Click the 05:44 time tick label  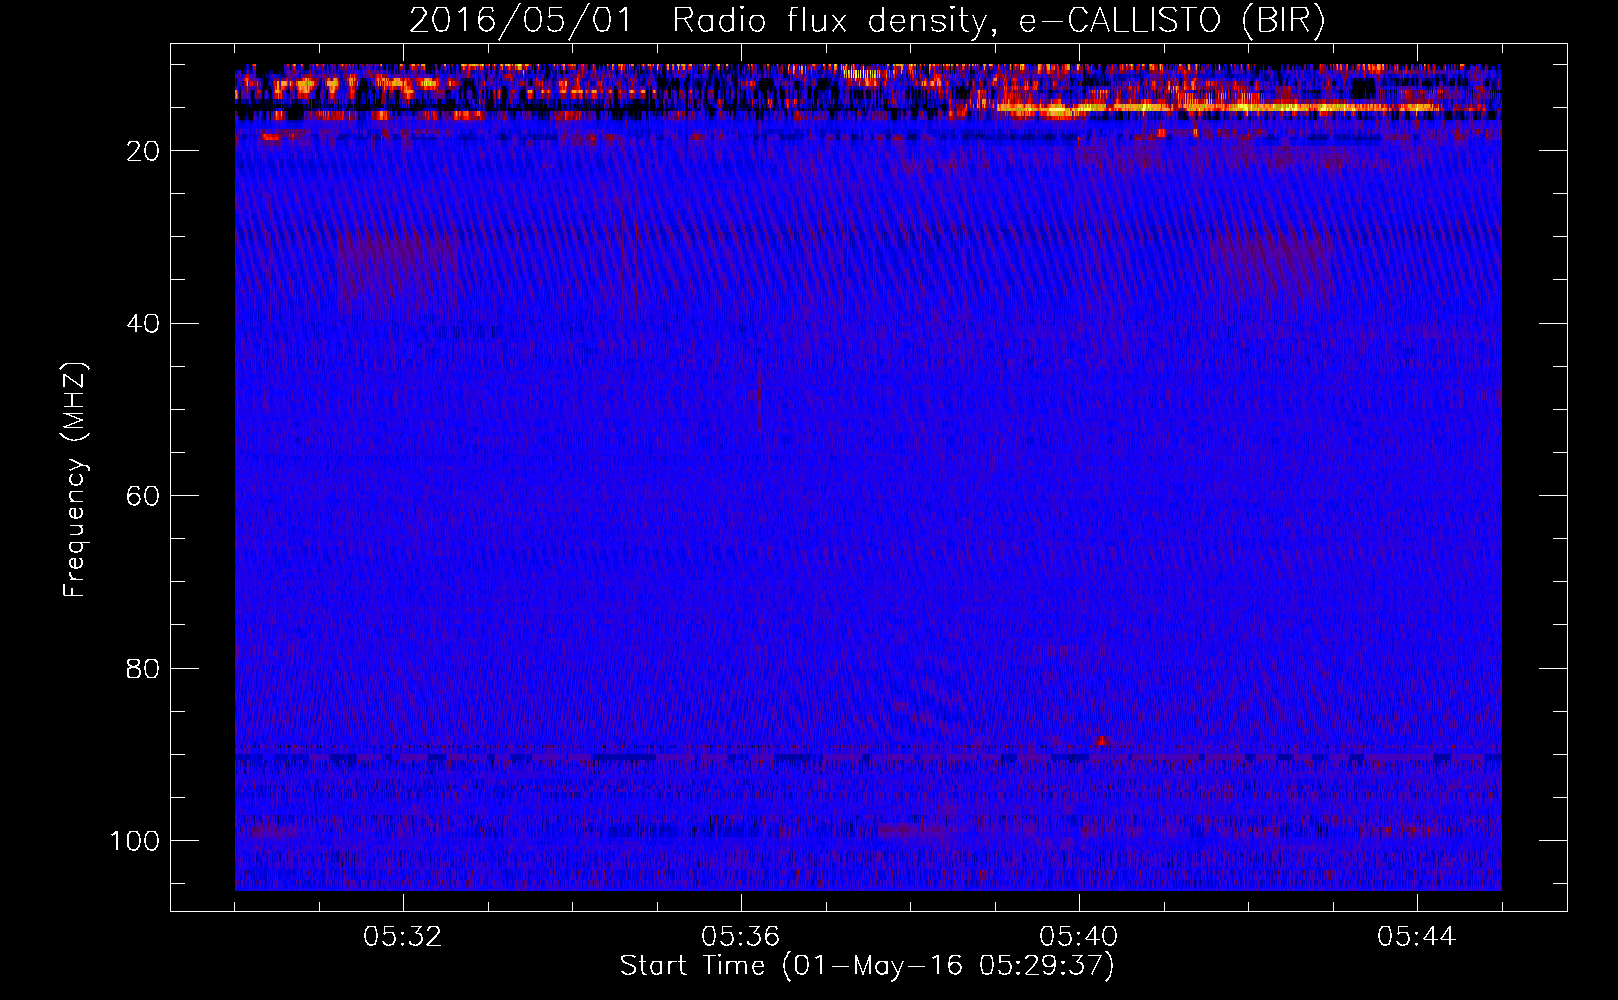(1417, 937)
